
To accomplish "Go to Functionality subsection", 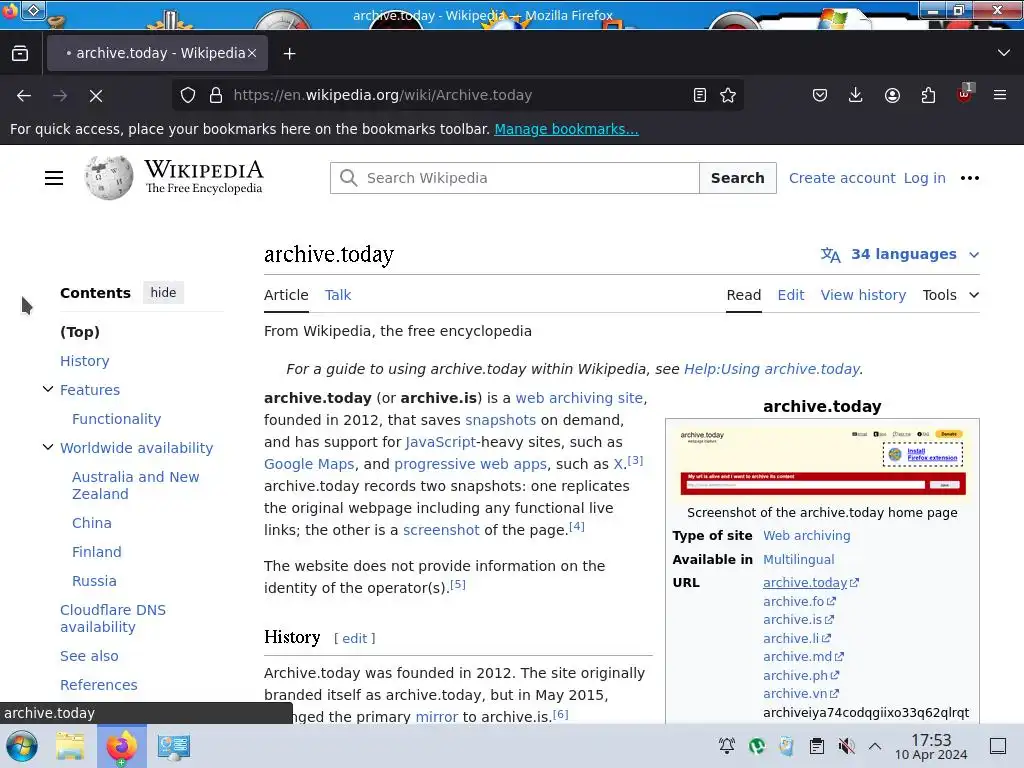I will pyautogui.click(x=116, y=419).
